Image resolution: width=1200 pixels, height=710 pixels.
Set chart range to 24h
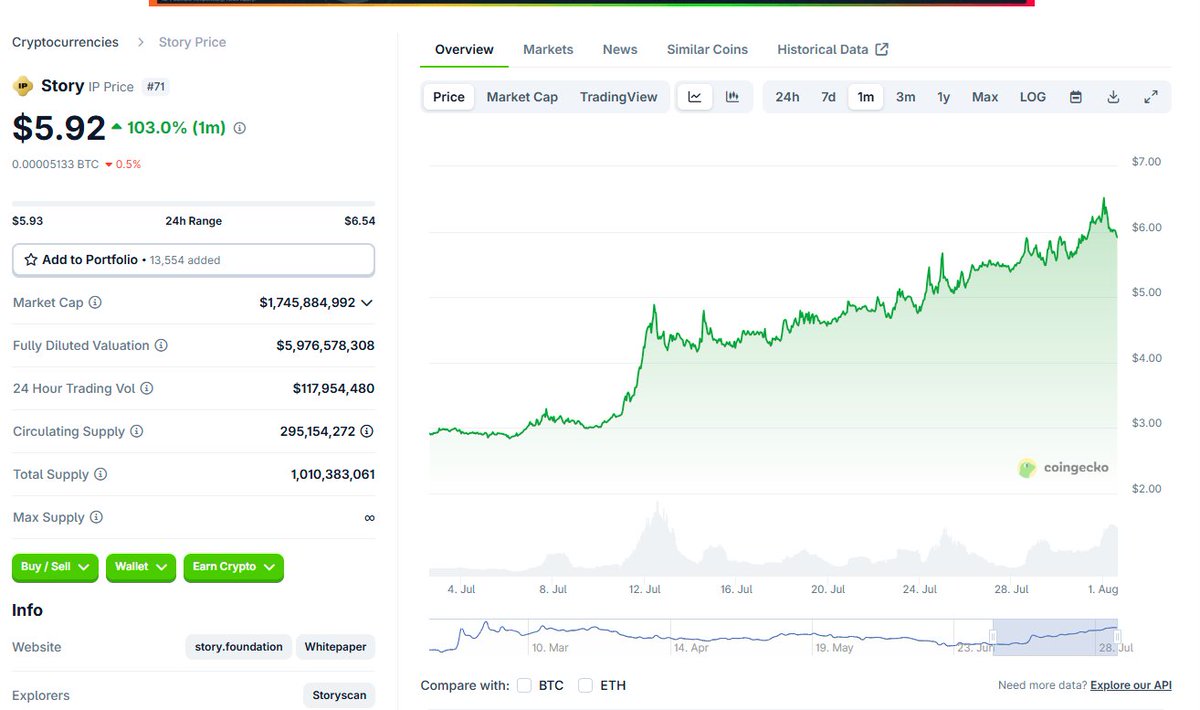[x=787, y=97]
